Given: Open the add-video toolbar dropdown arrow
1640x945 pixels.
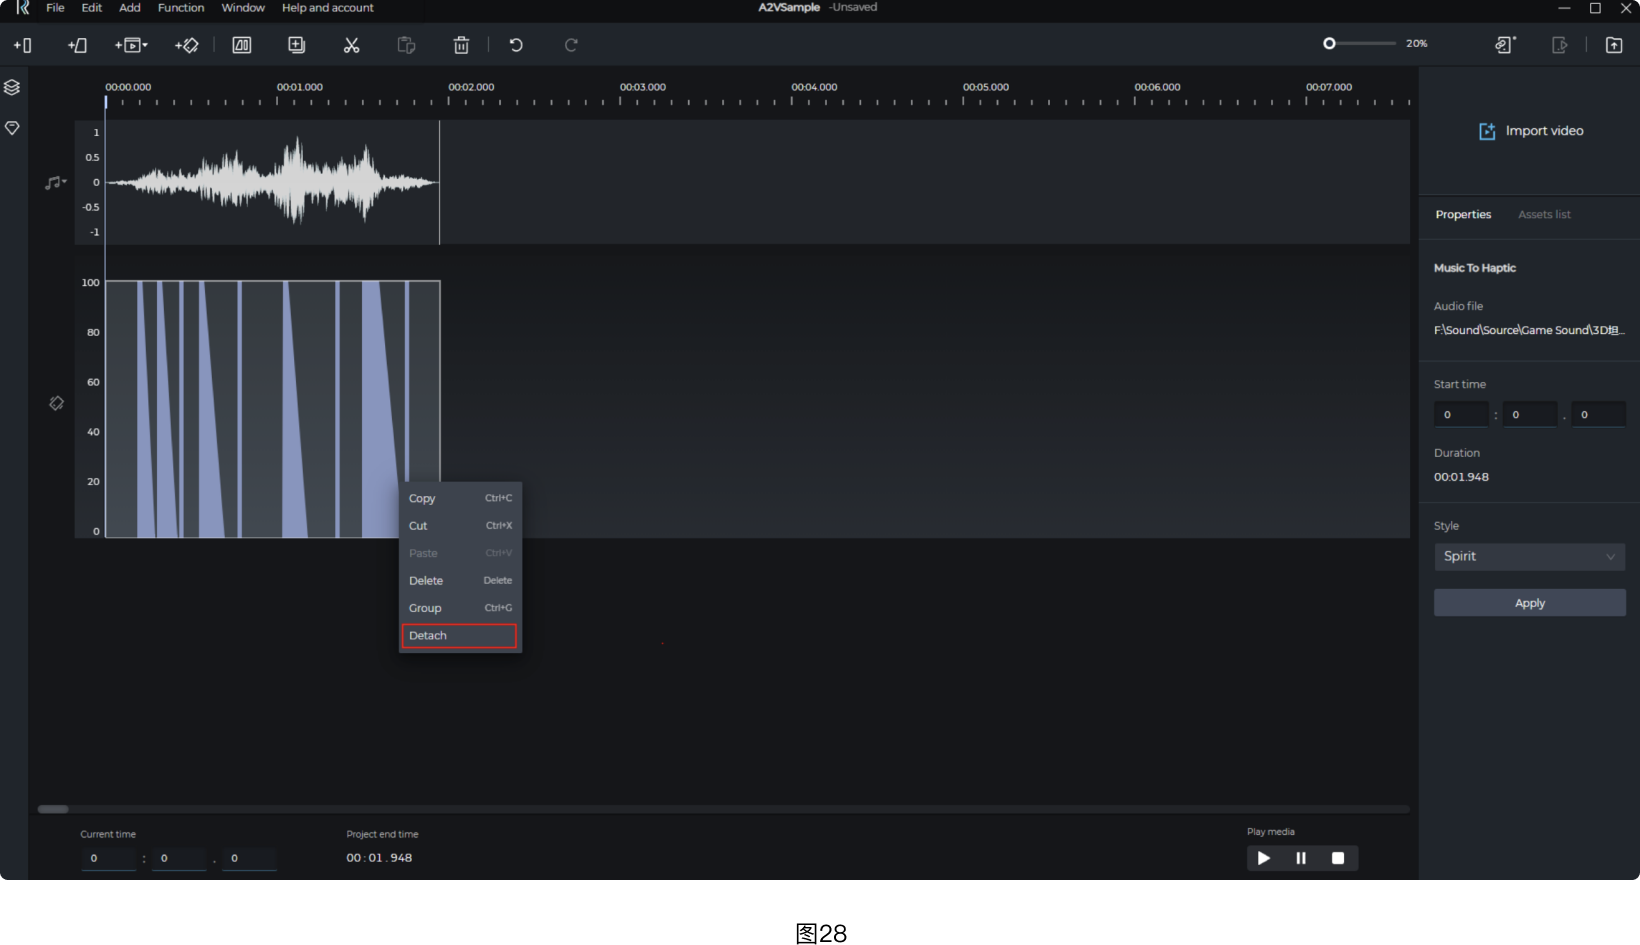Looking at the screenshot, I should (144, 45).
